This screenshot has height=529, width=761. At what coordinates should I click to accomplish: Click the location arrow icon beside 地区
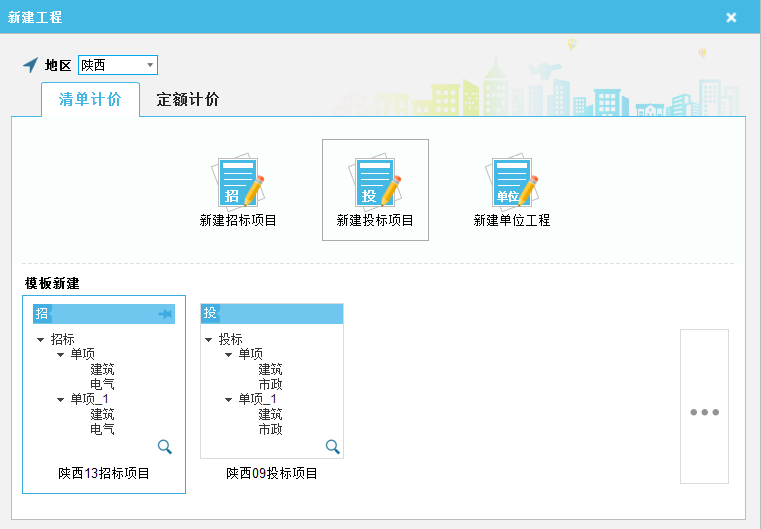click(x=30, y=65)
